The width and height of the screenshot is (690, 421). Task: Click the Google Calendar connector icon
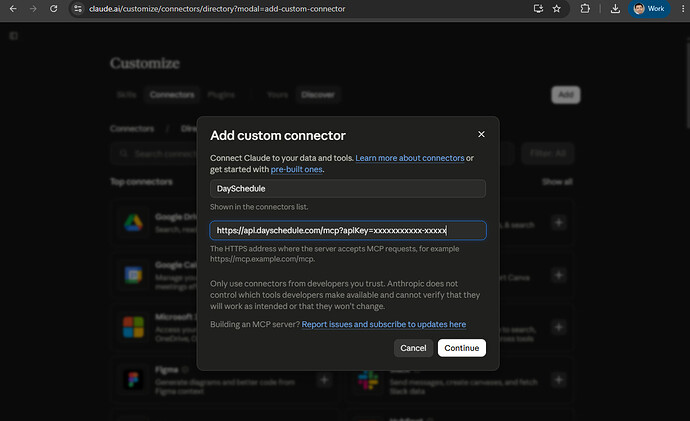click(133, 275)
